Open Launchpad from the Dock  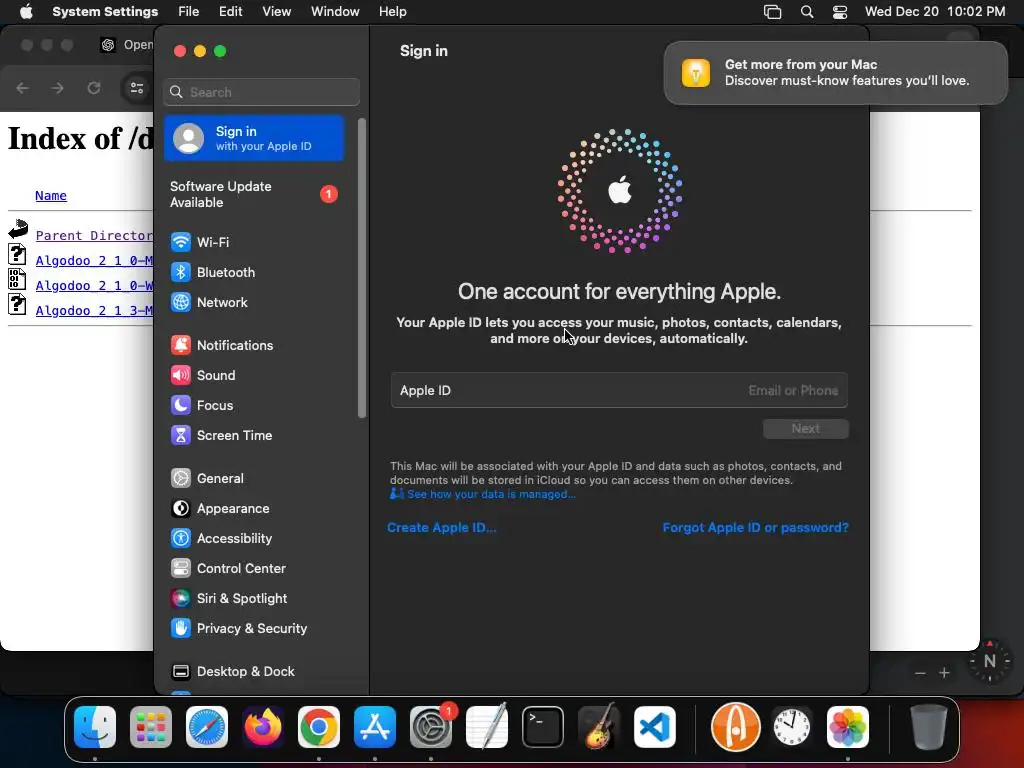pos(151,727)
